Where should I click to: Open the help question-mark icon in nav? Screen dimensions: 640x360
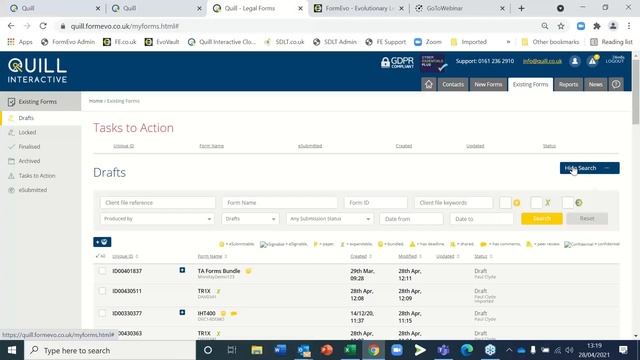click(x=616, y=84)
